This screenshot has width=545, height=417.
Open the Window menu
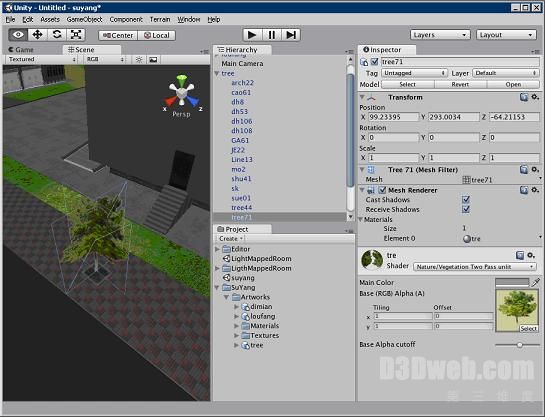(x=189, y=19)
